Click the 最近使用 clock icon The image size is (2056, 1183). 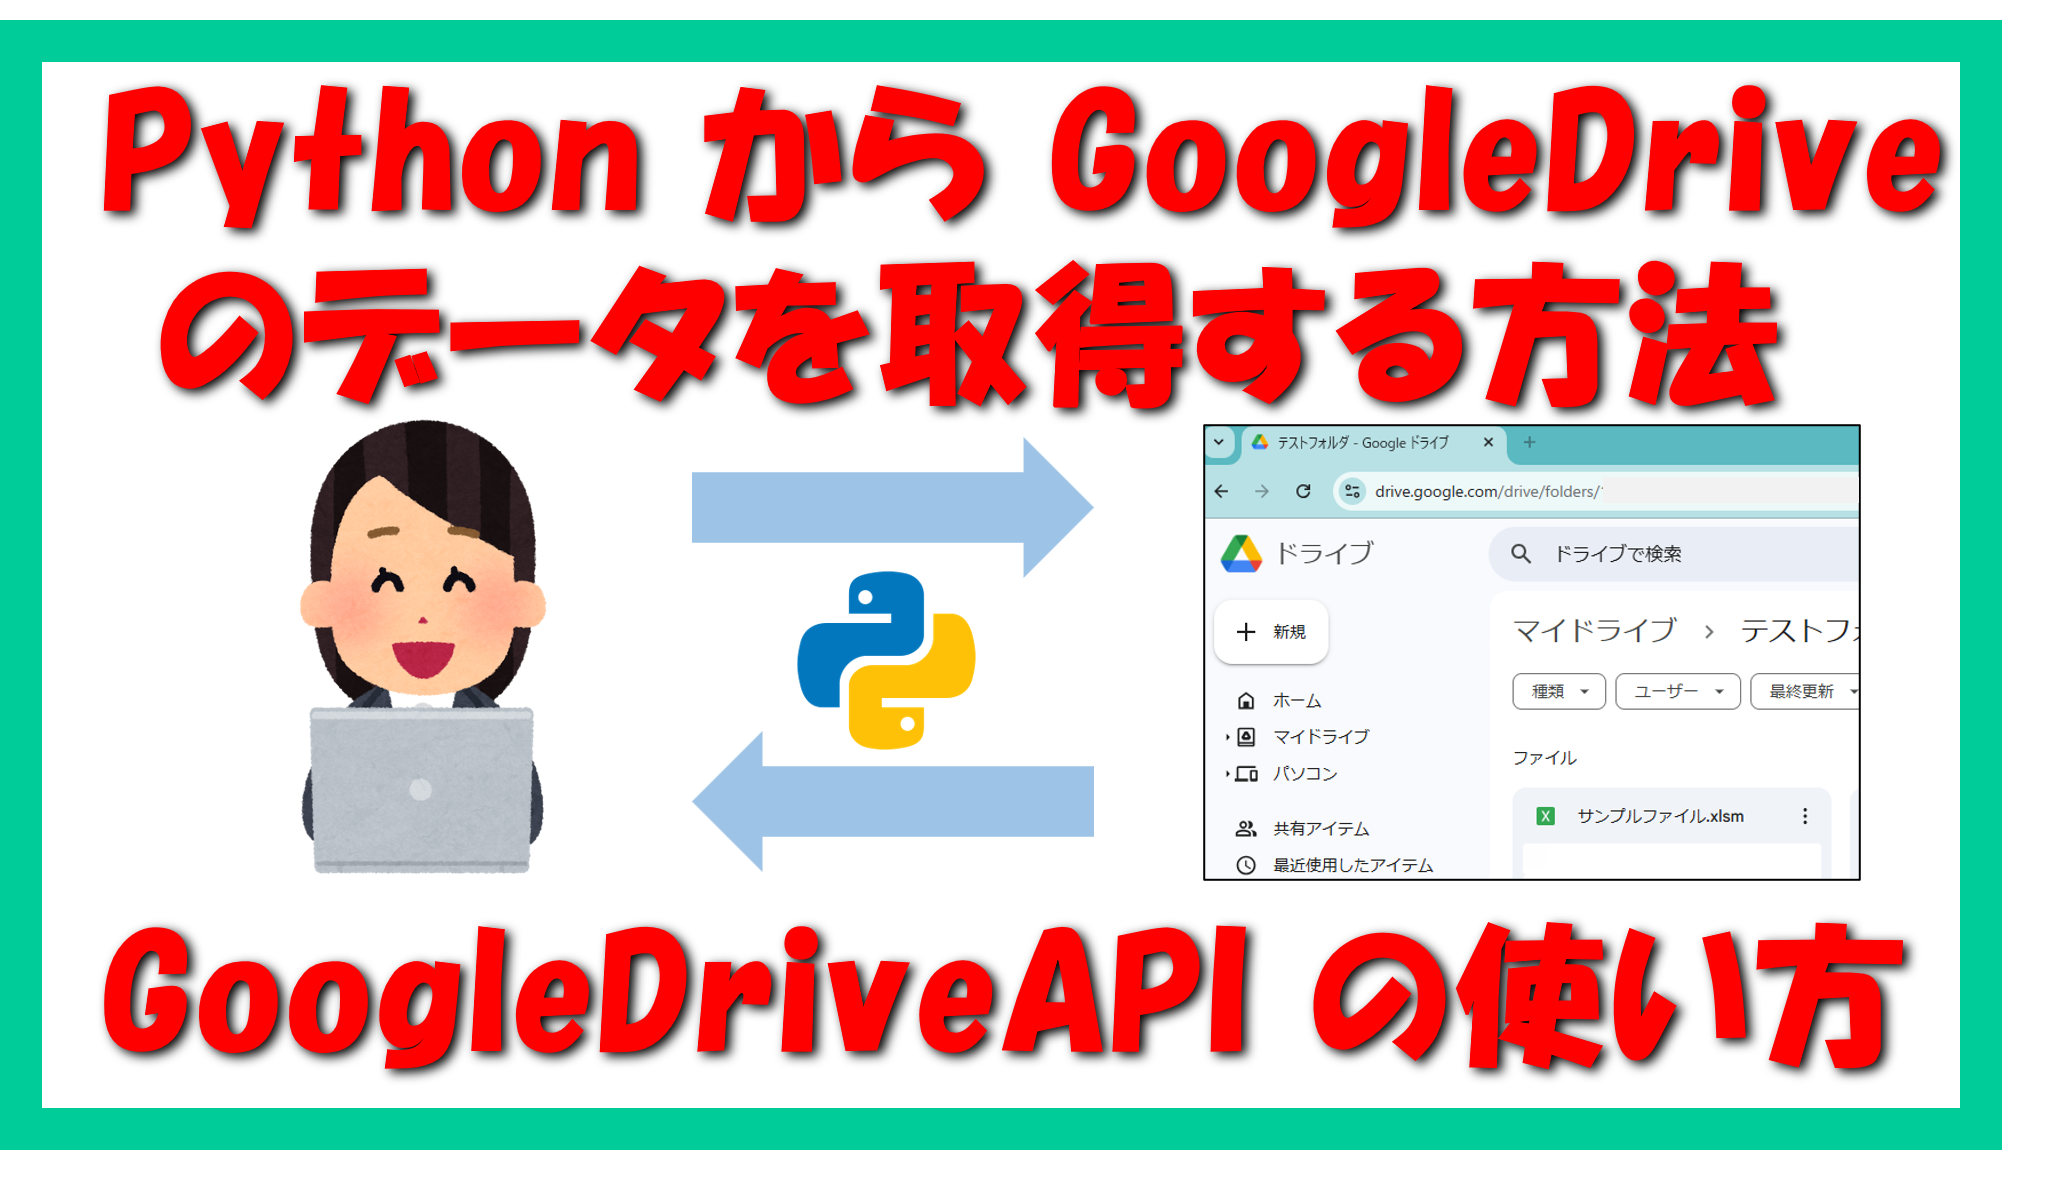pos(1246,865)
